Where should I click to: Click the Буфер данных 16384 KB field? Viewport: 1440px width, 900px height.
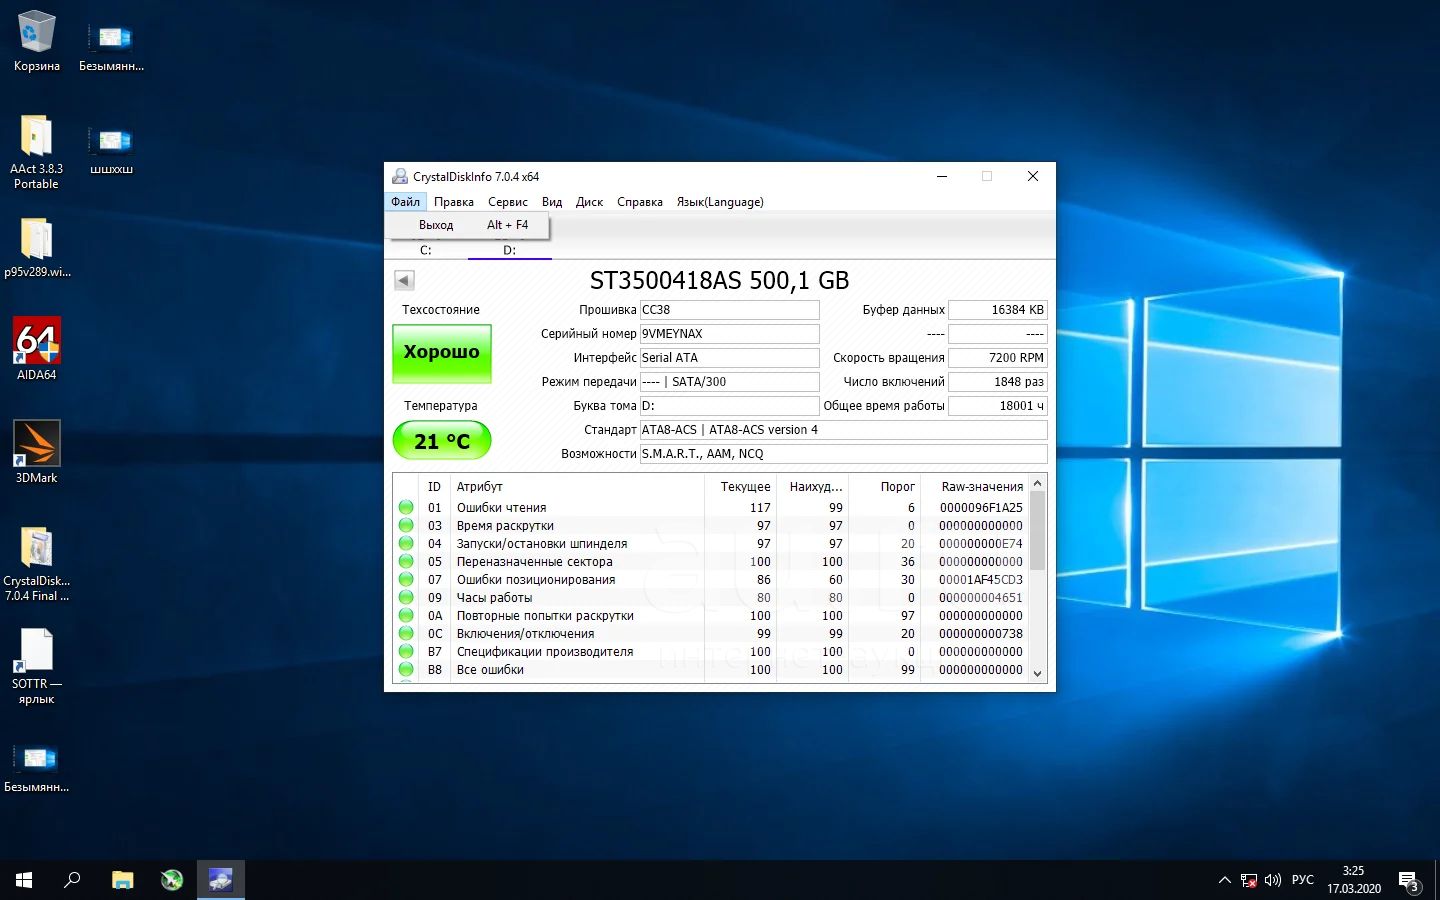click(997, 310)
